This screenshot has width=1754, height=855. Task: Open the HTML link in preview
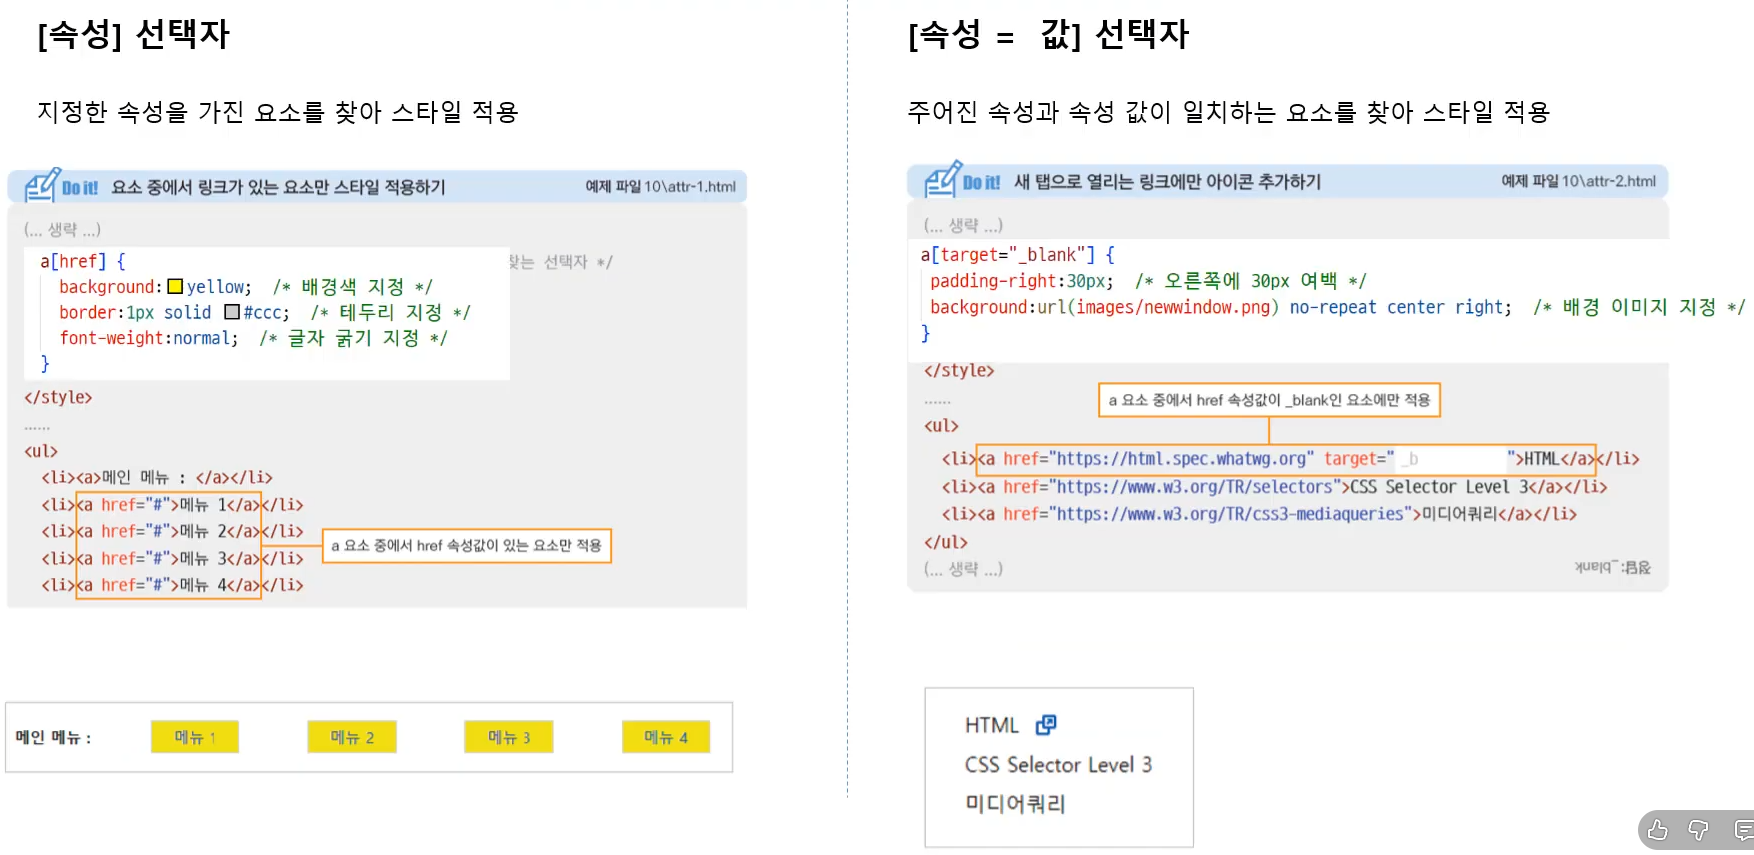[x=991, y=725]
